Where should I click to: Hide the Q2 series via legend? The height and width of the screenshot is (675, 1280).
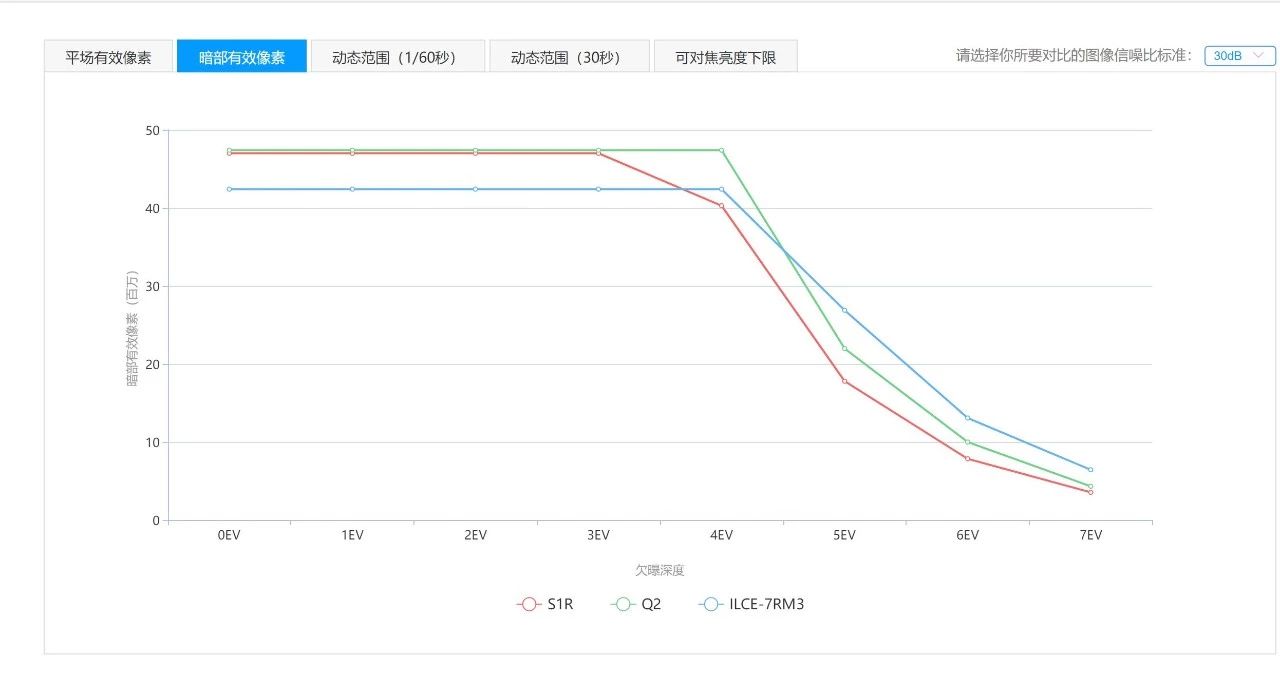(637, 604)
